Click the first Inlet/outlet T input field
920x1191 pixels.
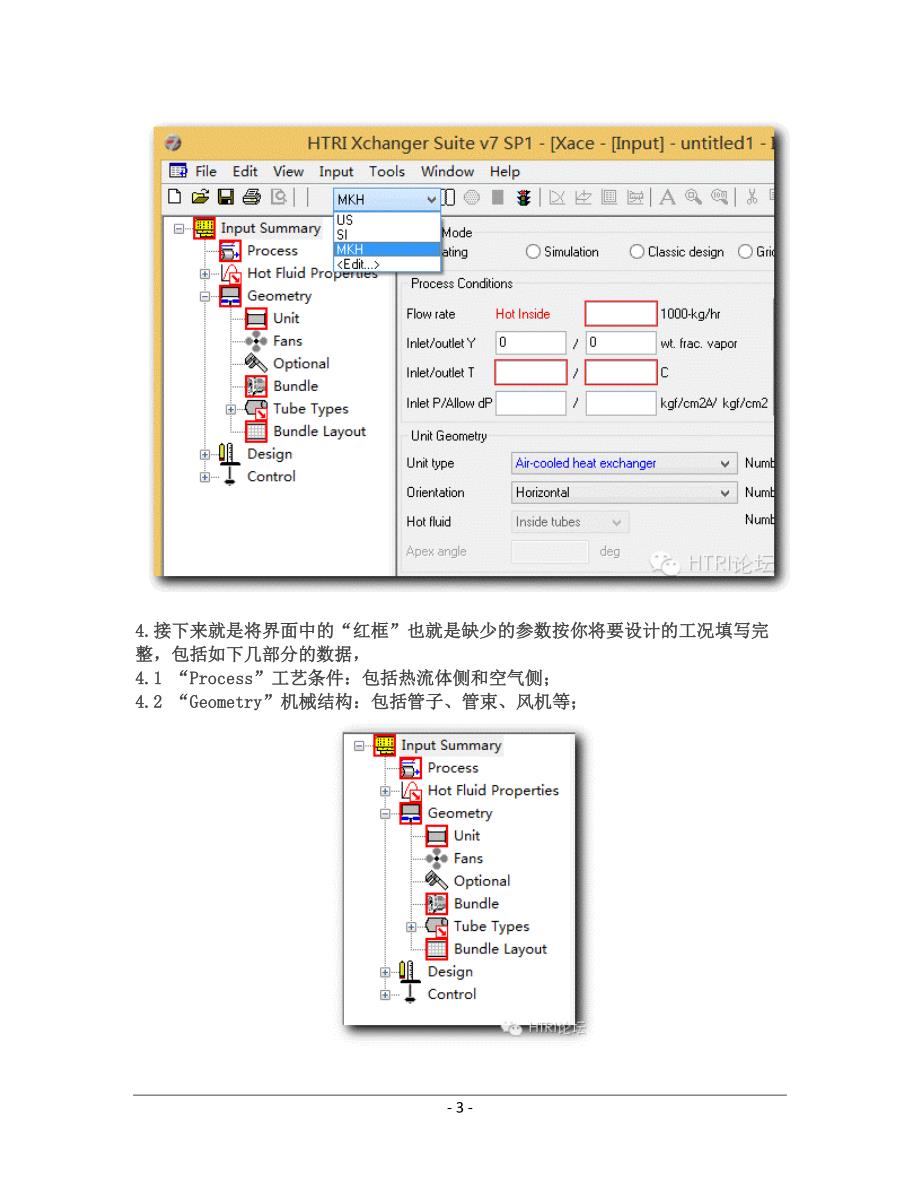tap(530, 373)
